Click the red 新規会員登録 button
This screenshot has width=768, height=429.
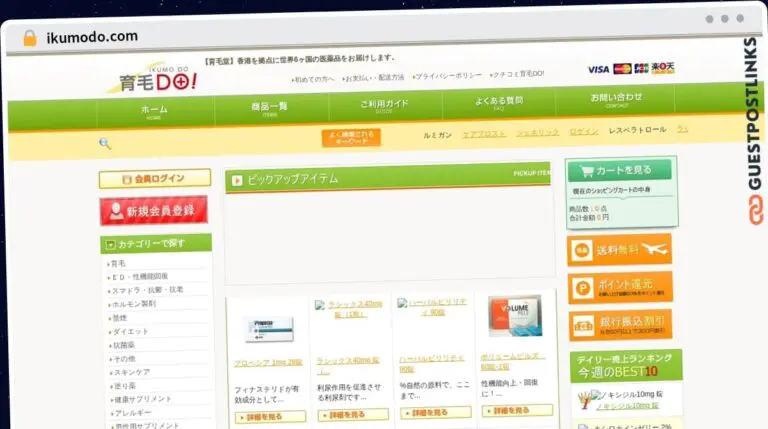[154, 211]
